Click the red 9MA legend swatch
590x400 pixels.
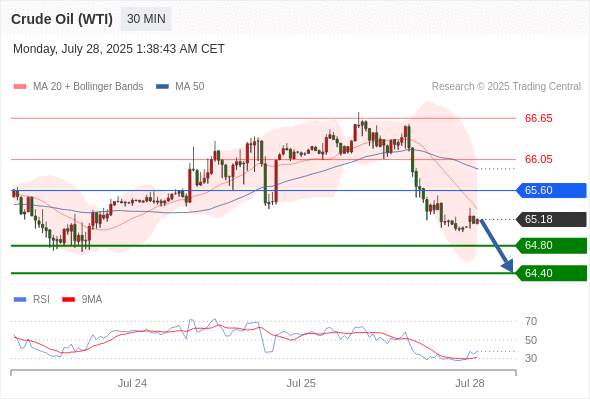tap(68, 300)
